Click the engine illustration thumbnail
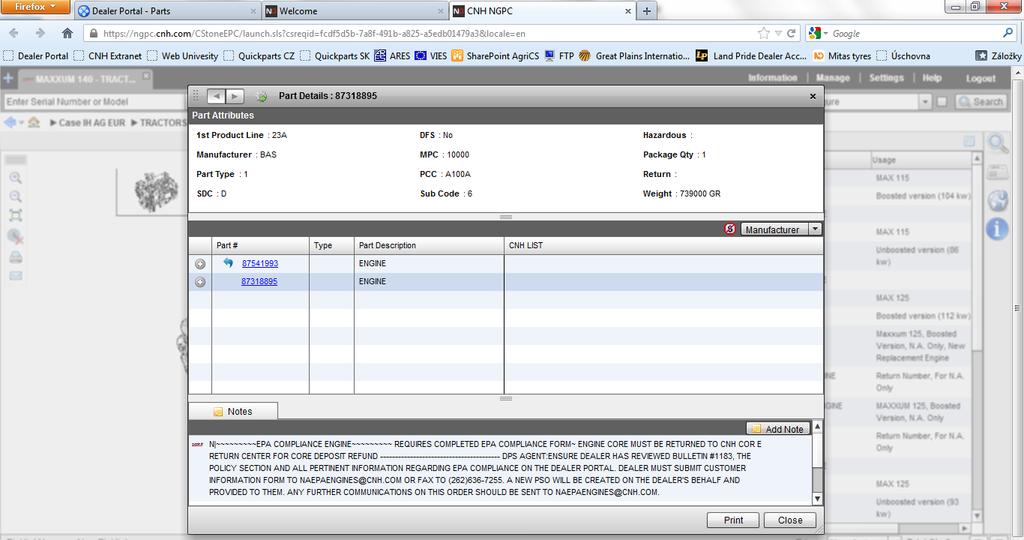 [156, 191]
